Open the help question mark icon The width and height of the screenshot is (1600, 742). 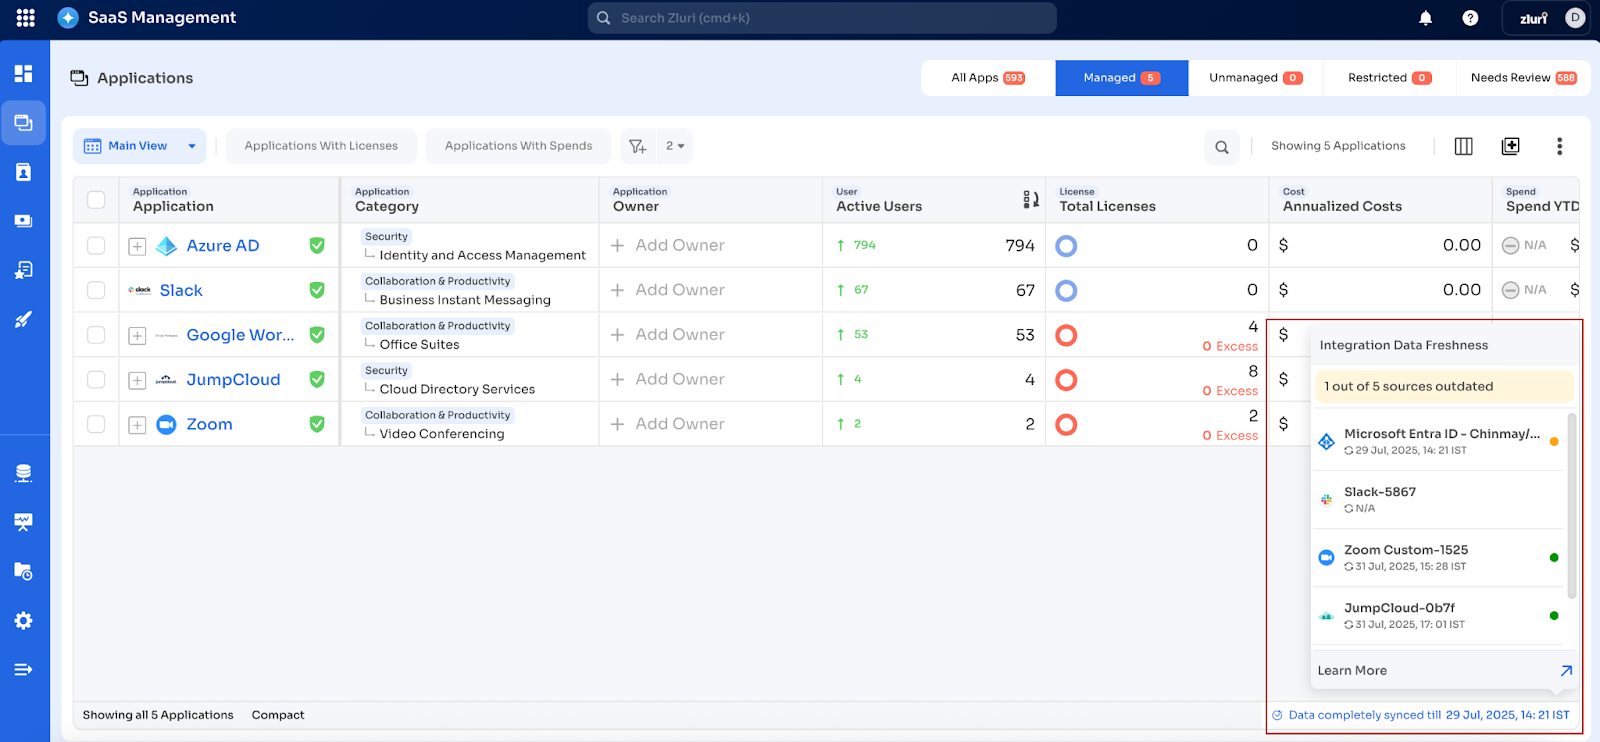tap(1470, 18)
